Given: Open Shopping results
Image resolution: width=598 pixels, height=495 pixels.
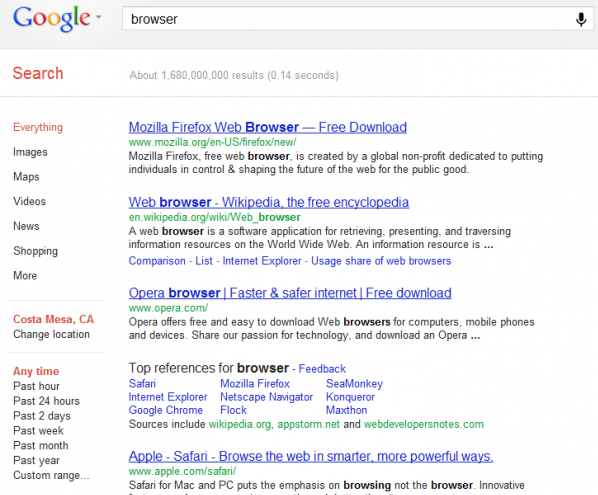Looking at the screenshot, I should pos(35,251).
